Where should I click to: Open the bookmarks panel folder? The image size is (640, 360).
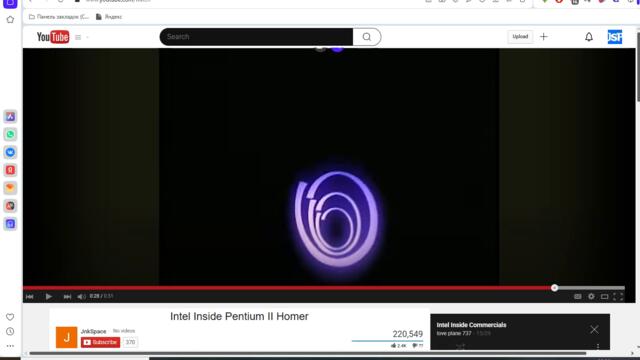pos(59,17)
